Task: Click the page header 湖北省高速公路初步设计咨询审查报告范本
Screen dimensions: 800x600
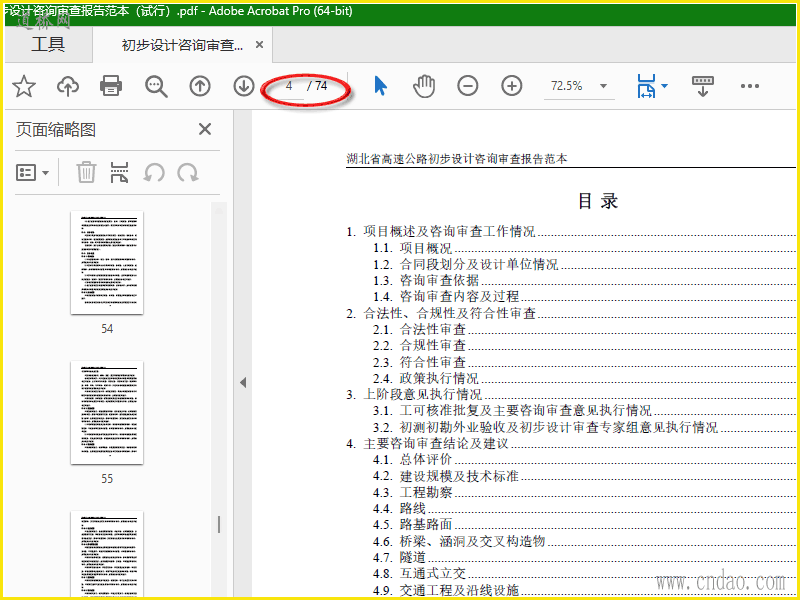Action: tap(457, 159)
